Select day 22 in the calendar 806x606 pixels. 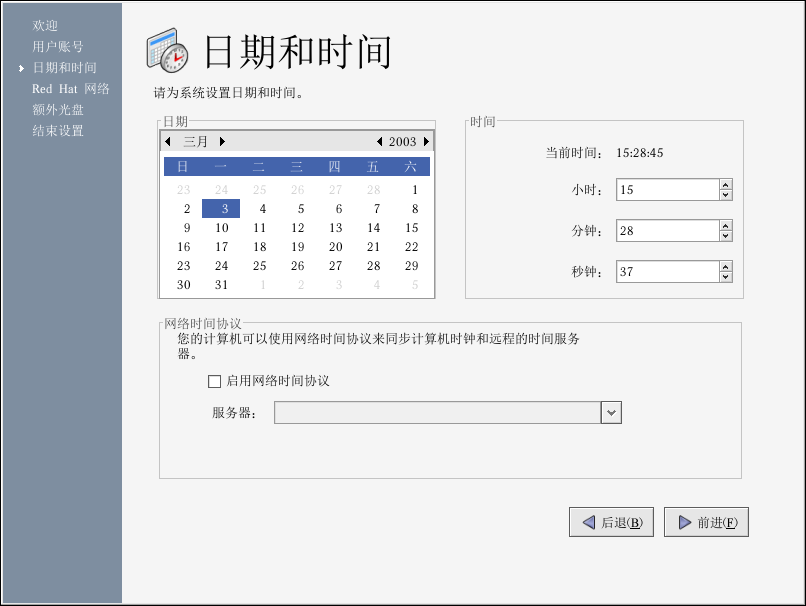[x=412, y=247]
